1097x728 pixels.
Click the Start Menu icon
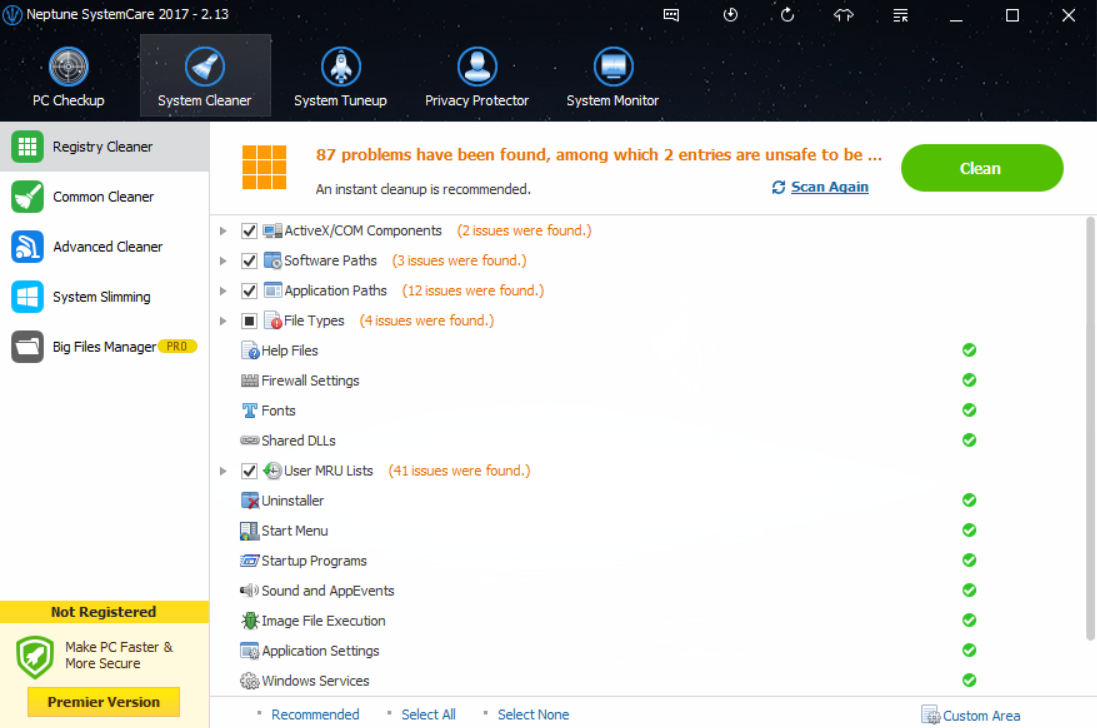pos(249,531)
